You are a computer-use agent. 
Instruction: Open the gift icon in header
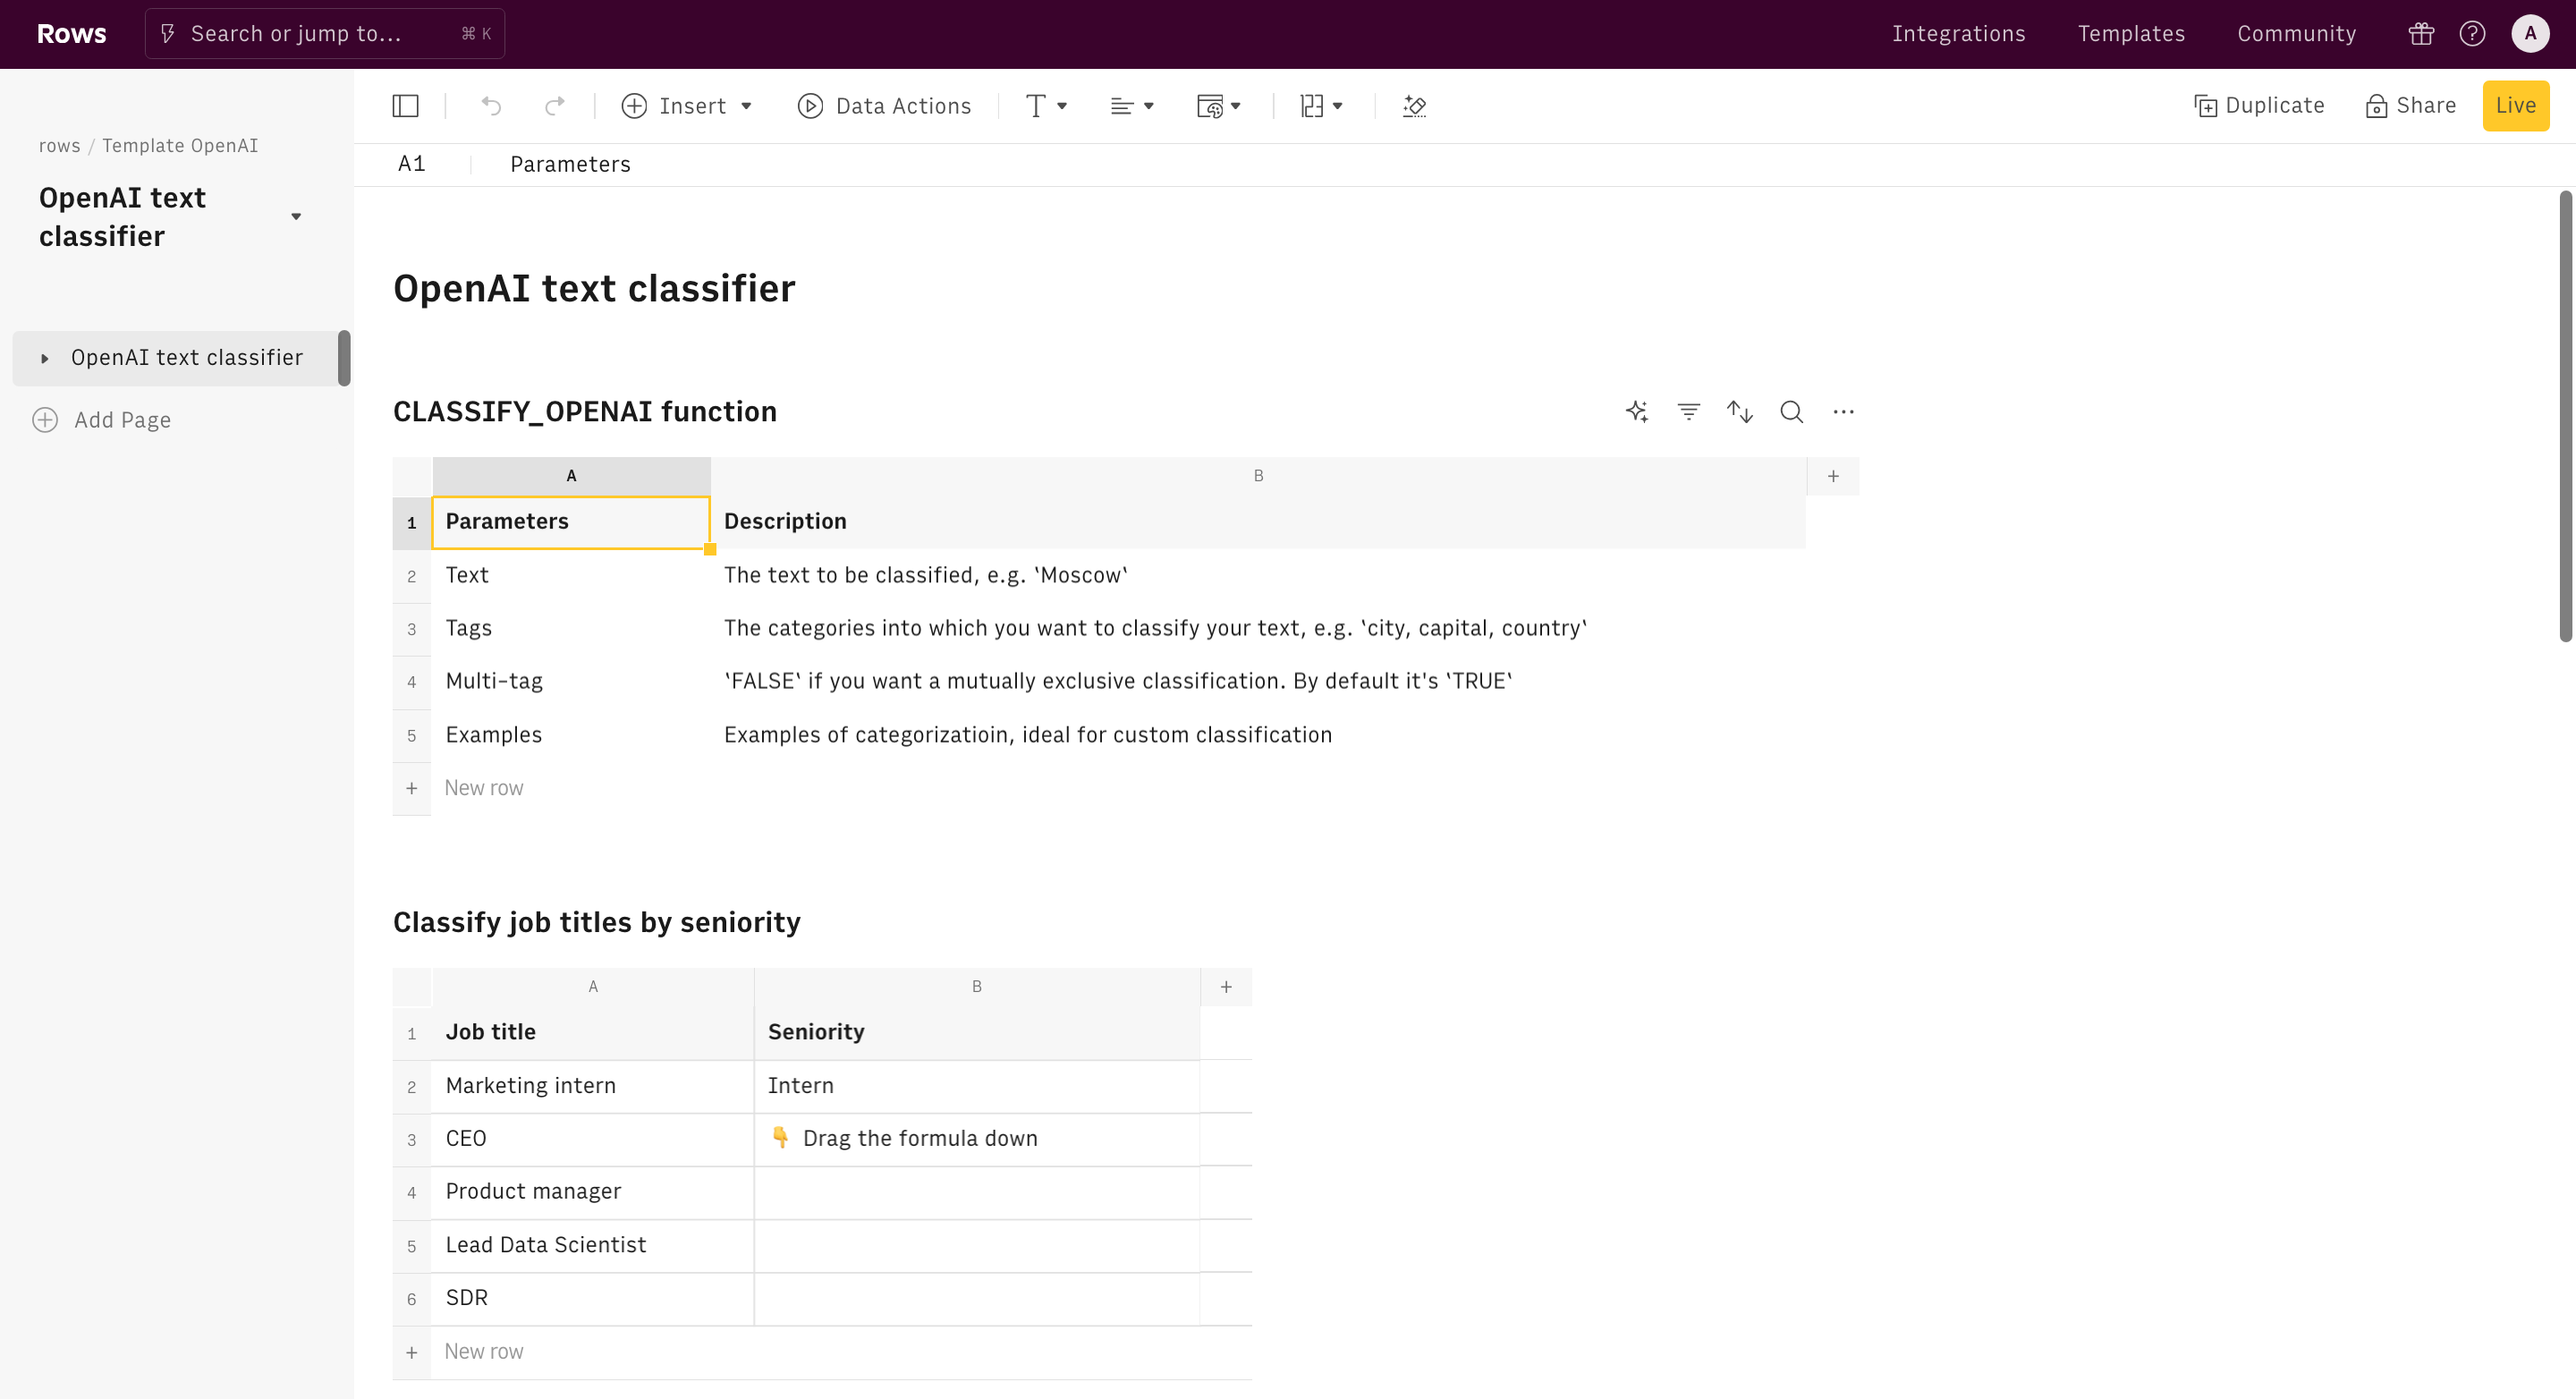(2421, 34)
